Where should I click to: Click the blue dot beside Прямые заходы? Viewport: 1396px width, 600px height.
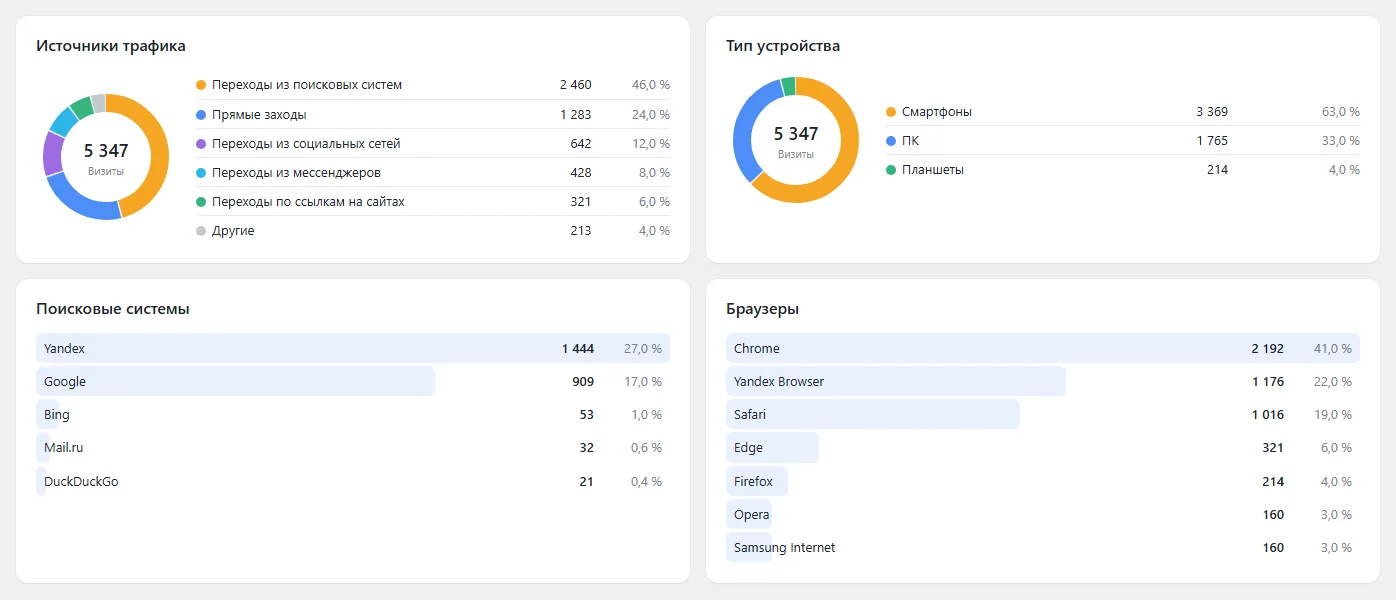coord(201,115)
